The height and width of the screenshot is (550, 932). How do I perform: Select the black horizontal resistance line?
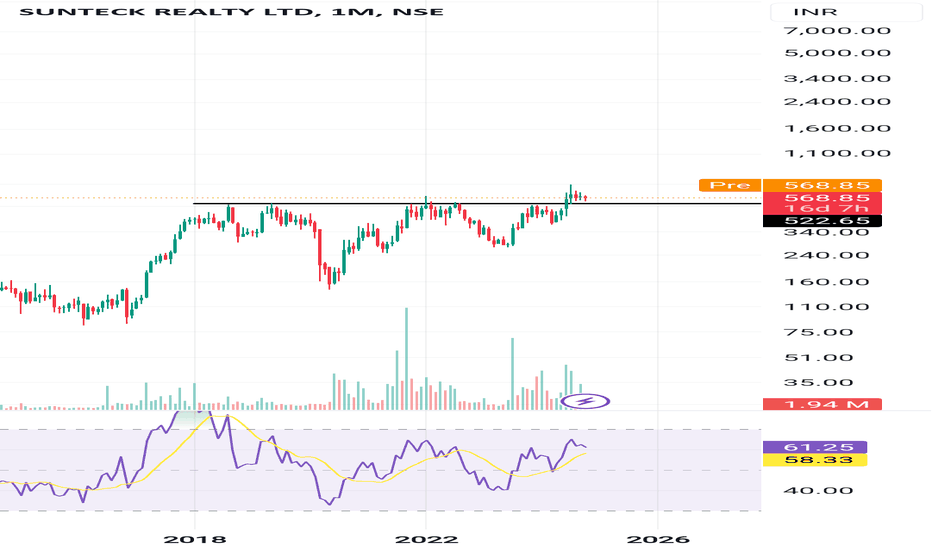click(x=477, y=204)
